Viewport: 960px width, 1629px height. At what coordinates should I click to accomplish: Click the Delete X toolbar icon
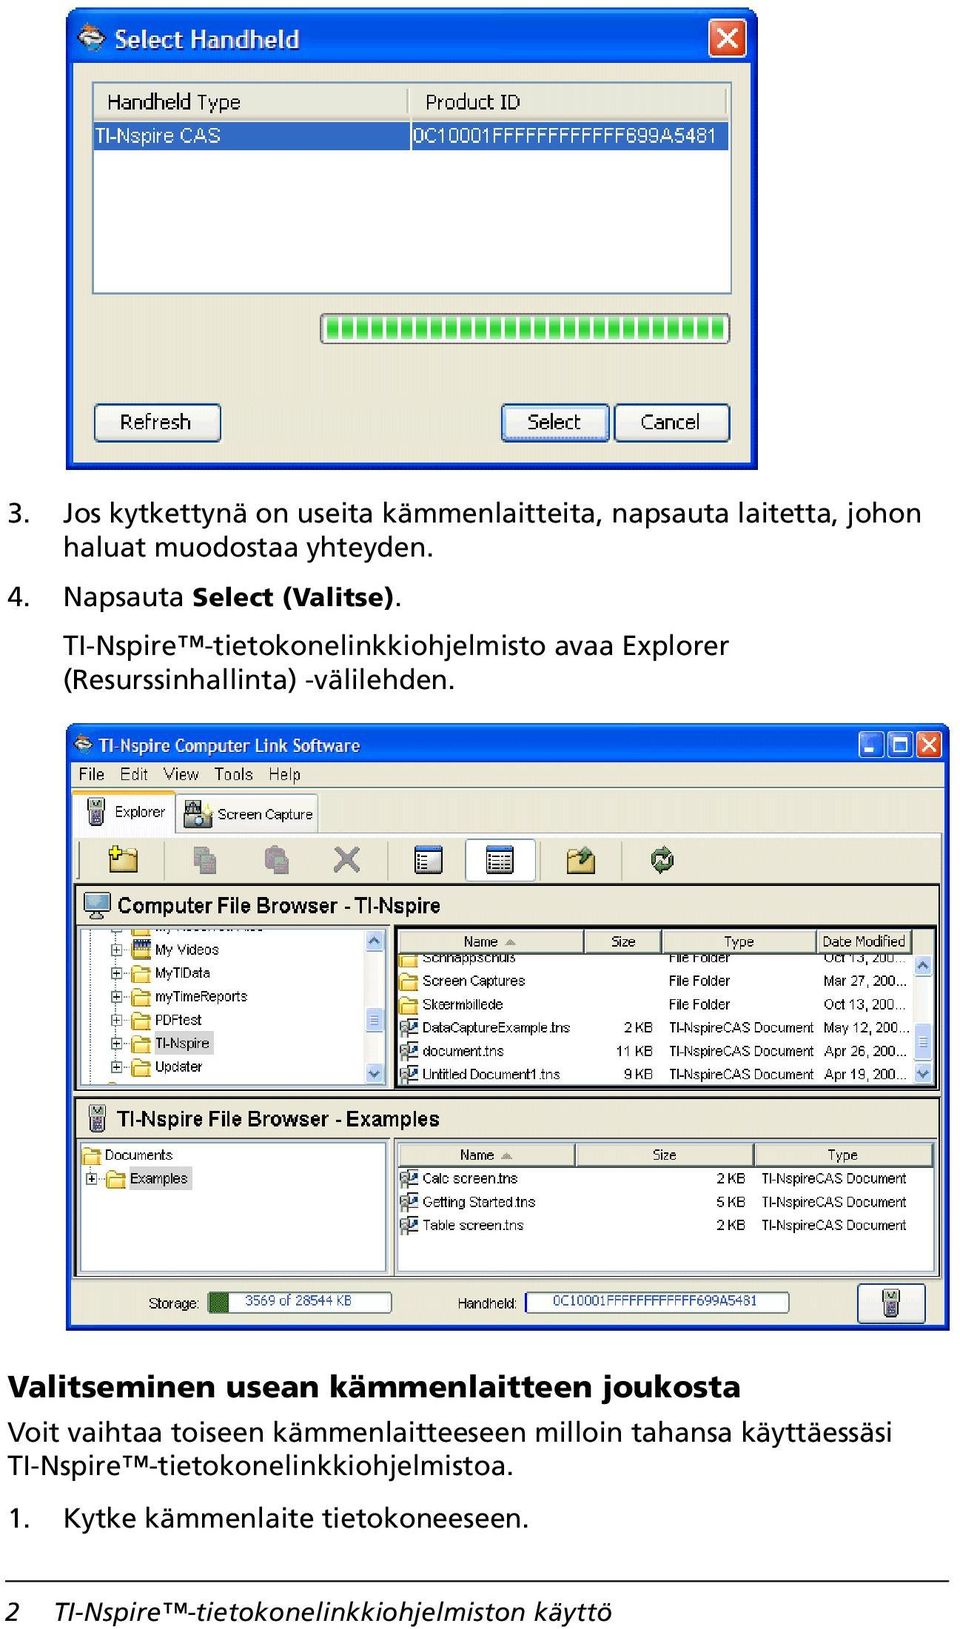coord(347,859)
